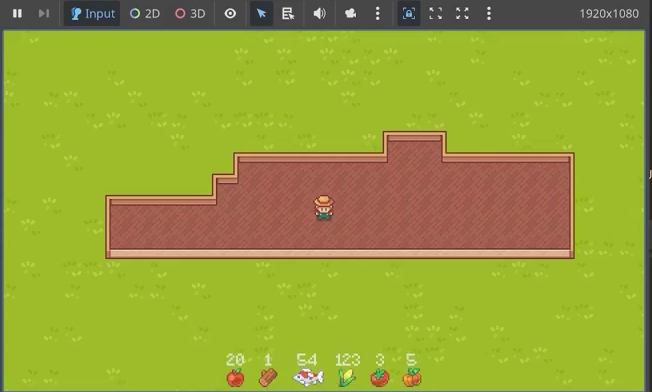Toggle the camera override icon
This screenshot has width=652, height=392.
[x=351, y=13]
